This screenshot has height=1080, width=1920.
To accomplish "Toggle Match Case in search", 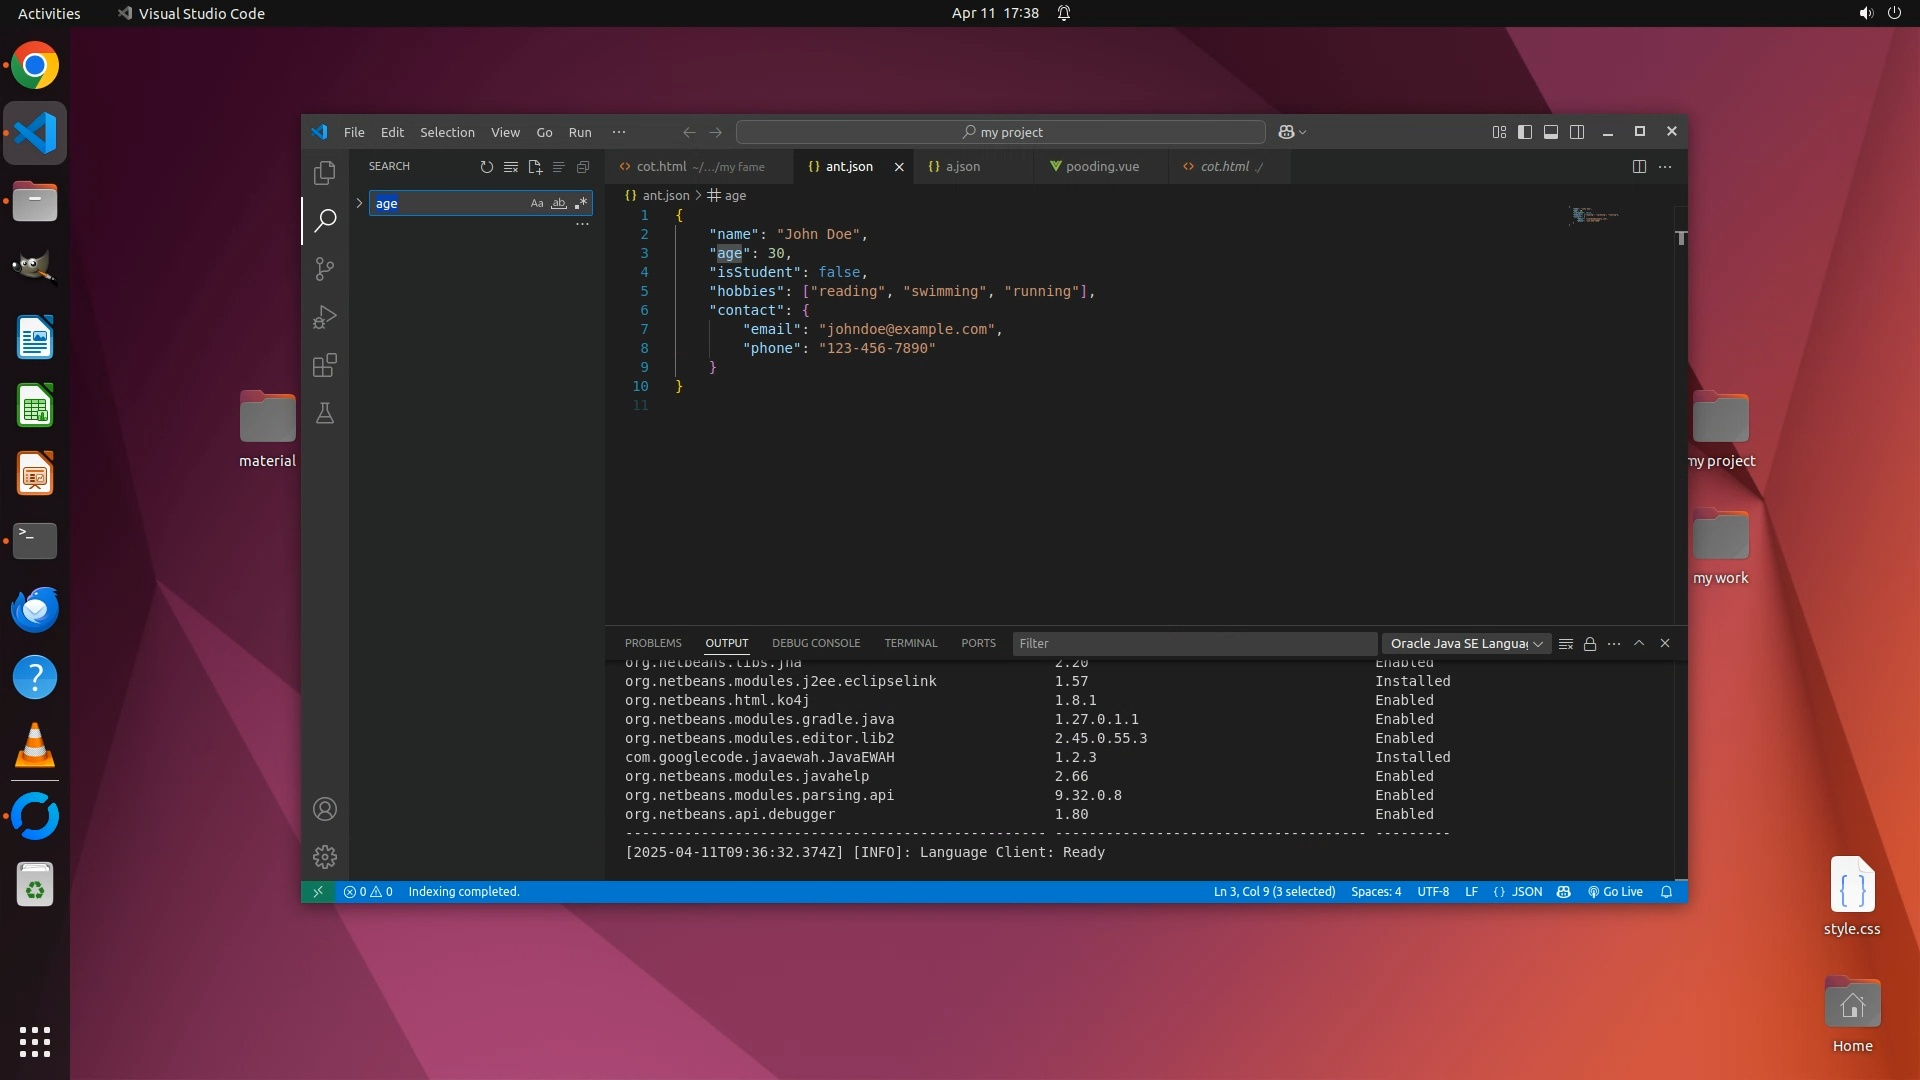I will pyautogui.click(x=537, y=204).
